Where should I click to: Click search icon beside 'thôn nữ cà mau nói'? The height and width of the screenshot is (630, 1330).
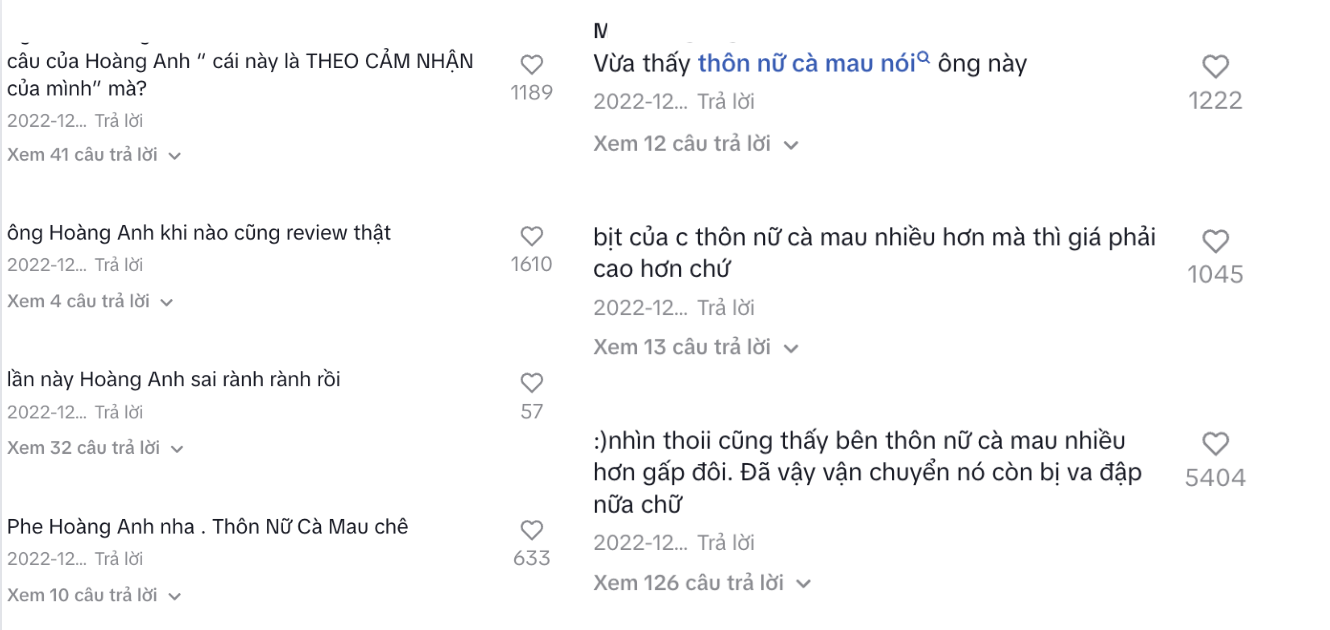tap(924, 59)
